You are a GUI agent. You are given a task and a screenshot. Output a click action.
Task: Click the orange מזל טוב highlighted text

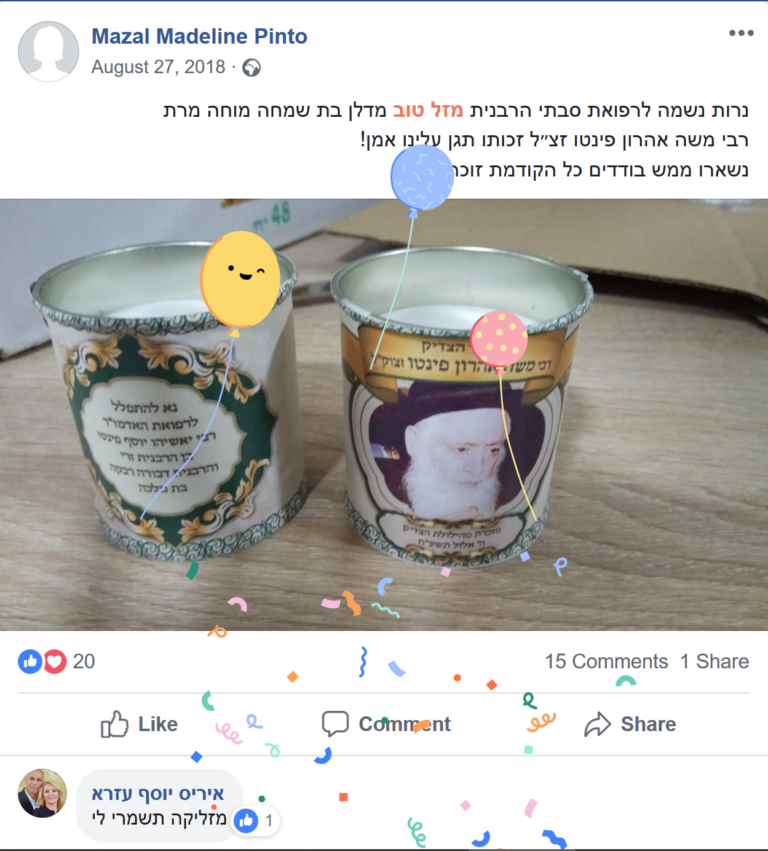(428, 110)
